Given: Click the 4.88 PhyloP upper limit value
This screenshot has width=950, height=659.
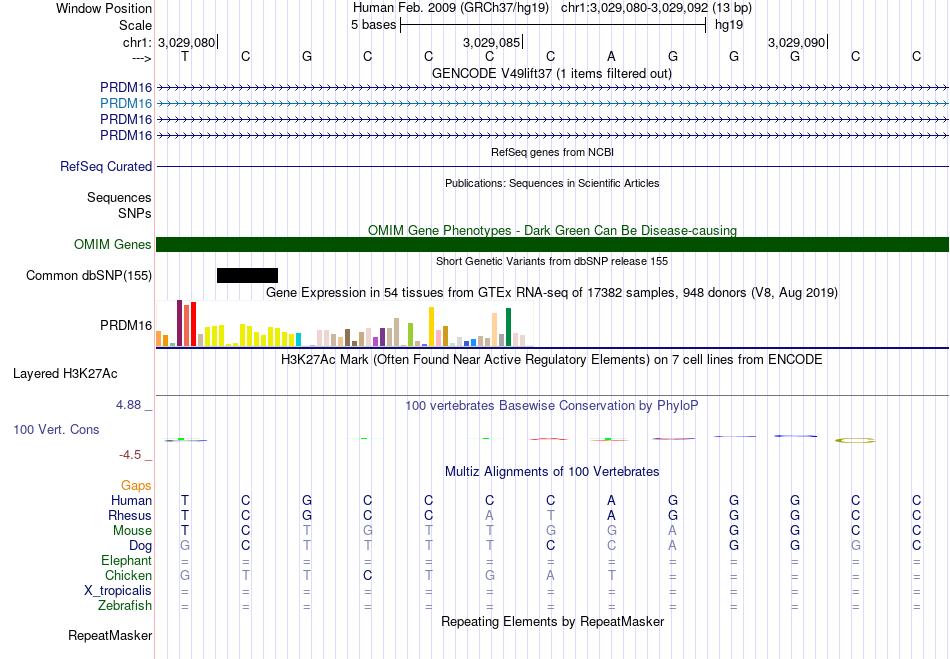Looking at the screenshot, I should [128, 405].
